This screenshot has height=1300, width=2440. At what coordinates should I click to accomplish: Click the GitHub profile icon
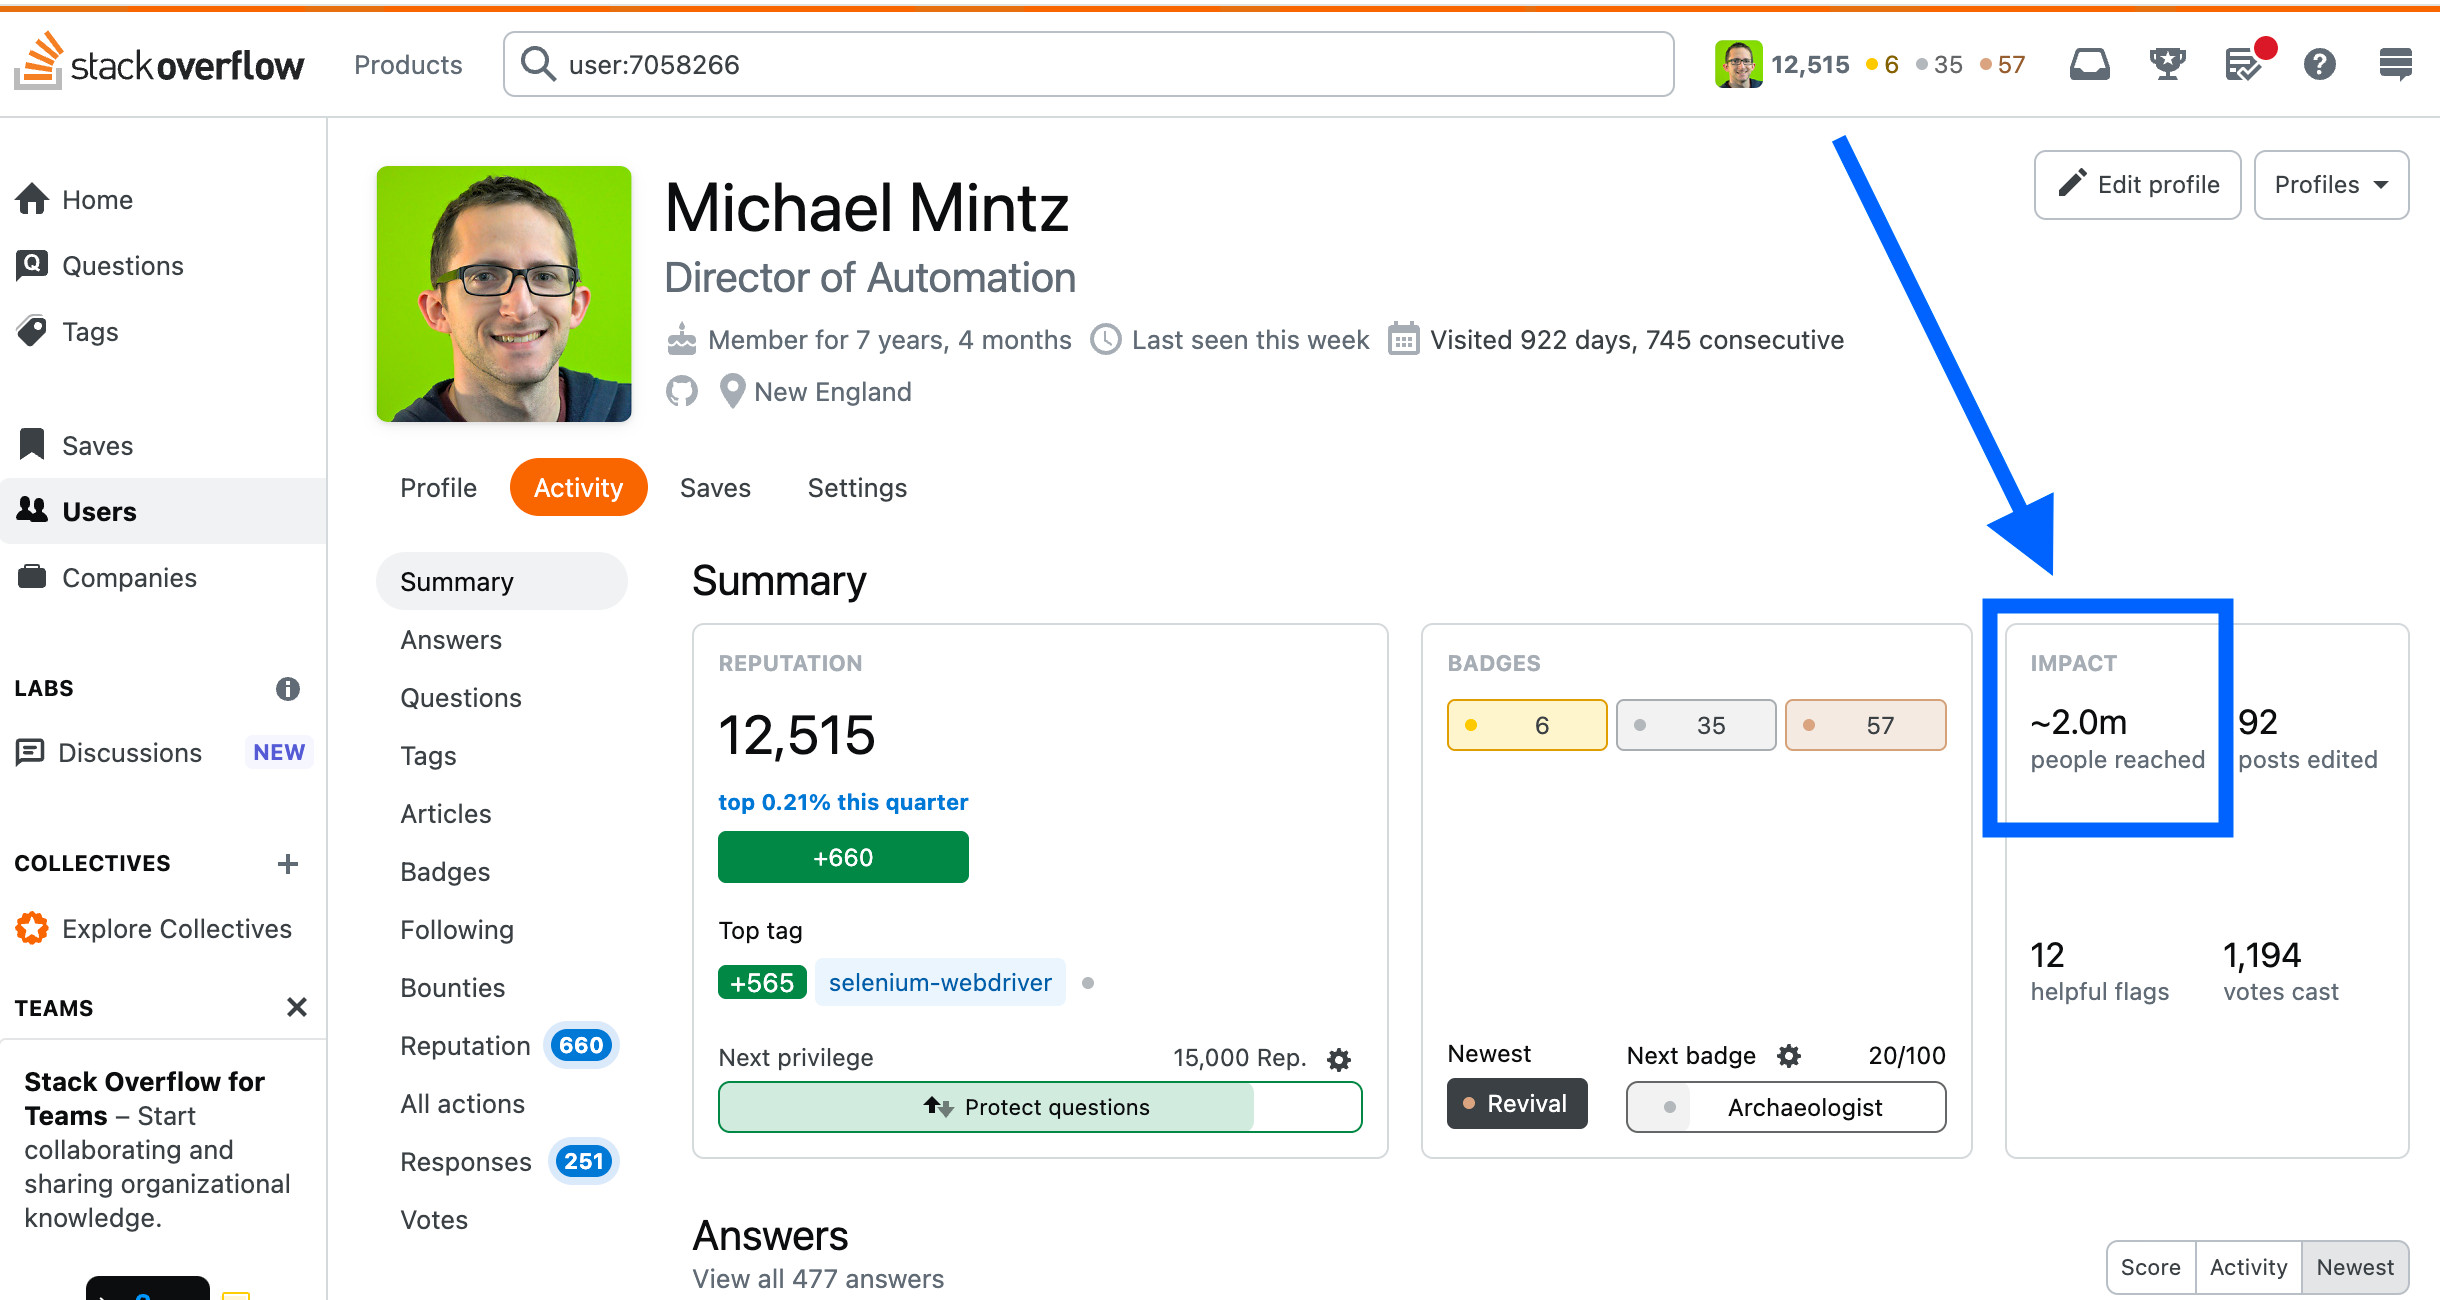click(x=682, y=391)
